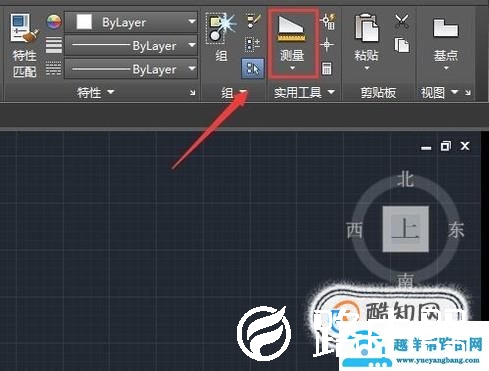Open the bottom ByLayer linetype dropdown
489x371 pixels.
[x=131, y=69]
